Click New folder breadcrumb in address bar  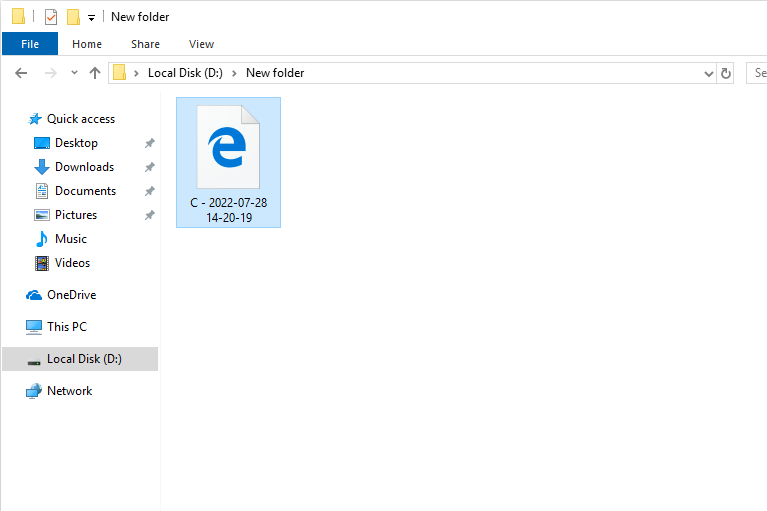pos(275,73)
